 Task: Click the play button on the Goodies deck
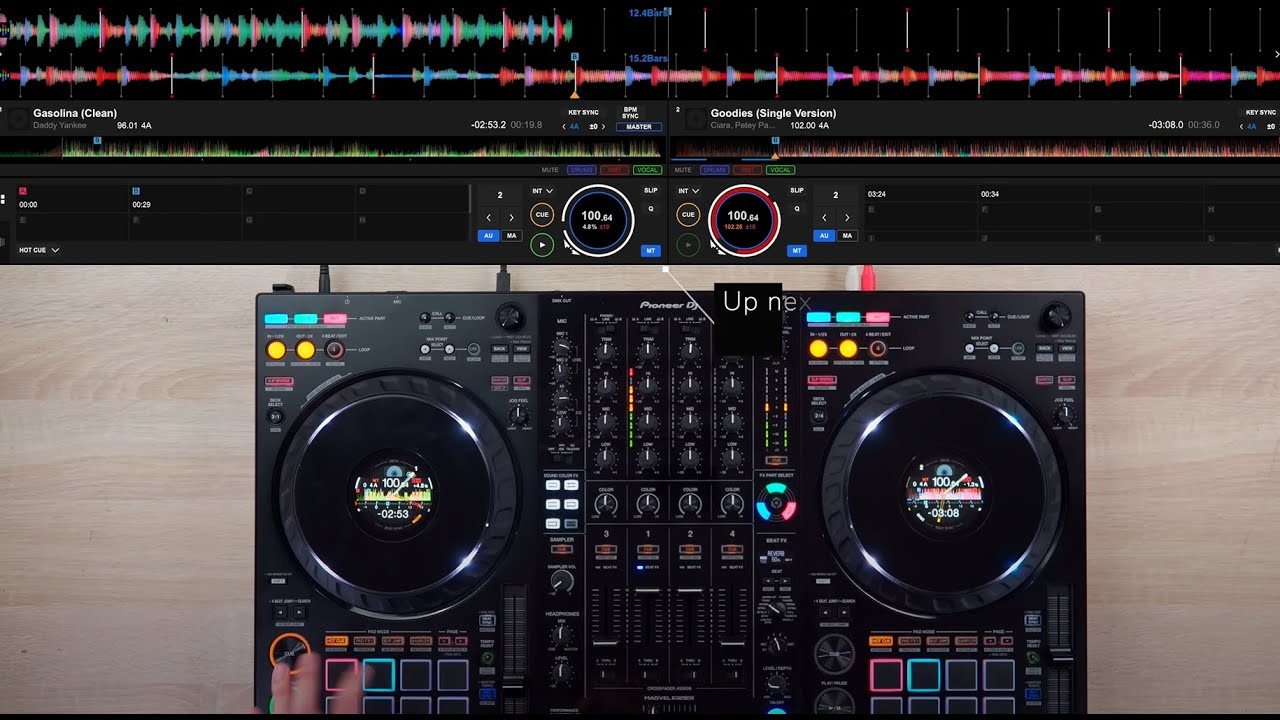pyautogui.click(x=688, y=243)
